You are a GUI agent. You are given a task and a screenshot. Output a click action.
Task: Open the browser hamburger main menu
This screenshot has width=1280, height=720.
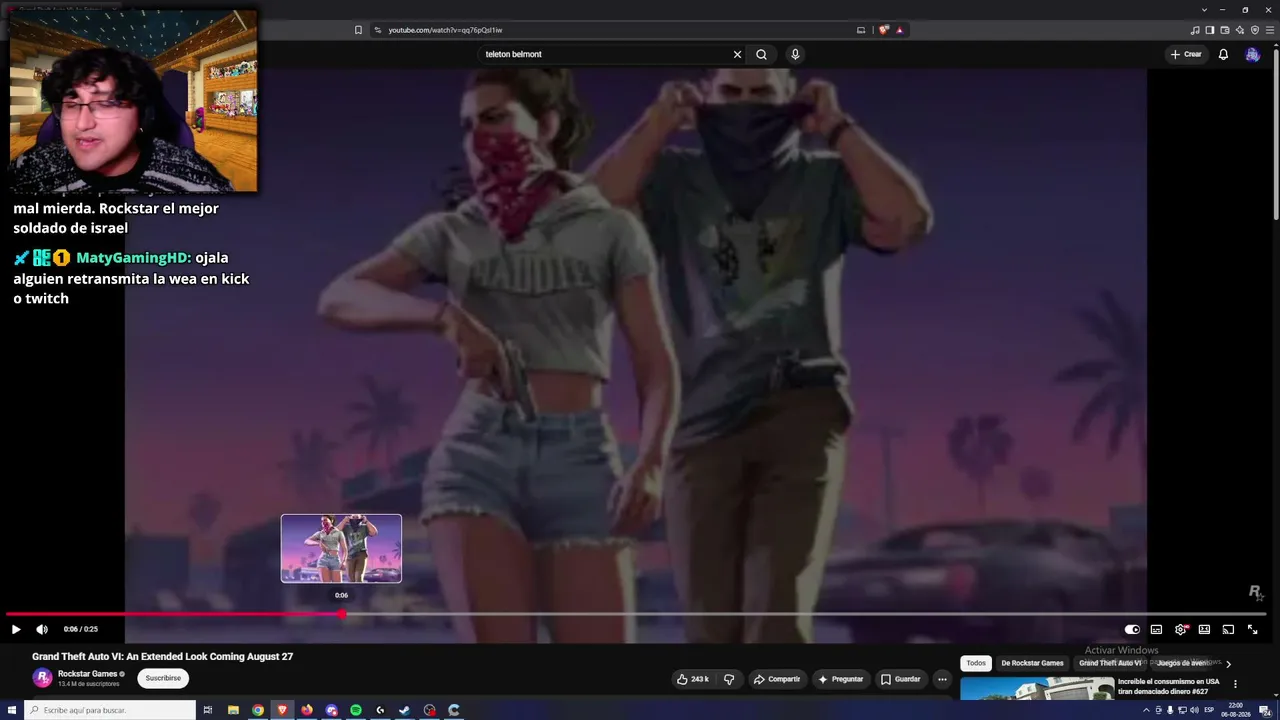click(x=1270, y=30)
